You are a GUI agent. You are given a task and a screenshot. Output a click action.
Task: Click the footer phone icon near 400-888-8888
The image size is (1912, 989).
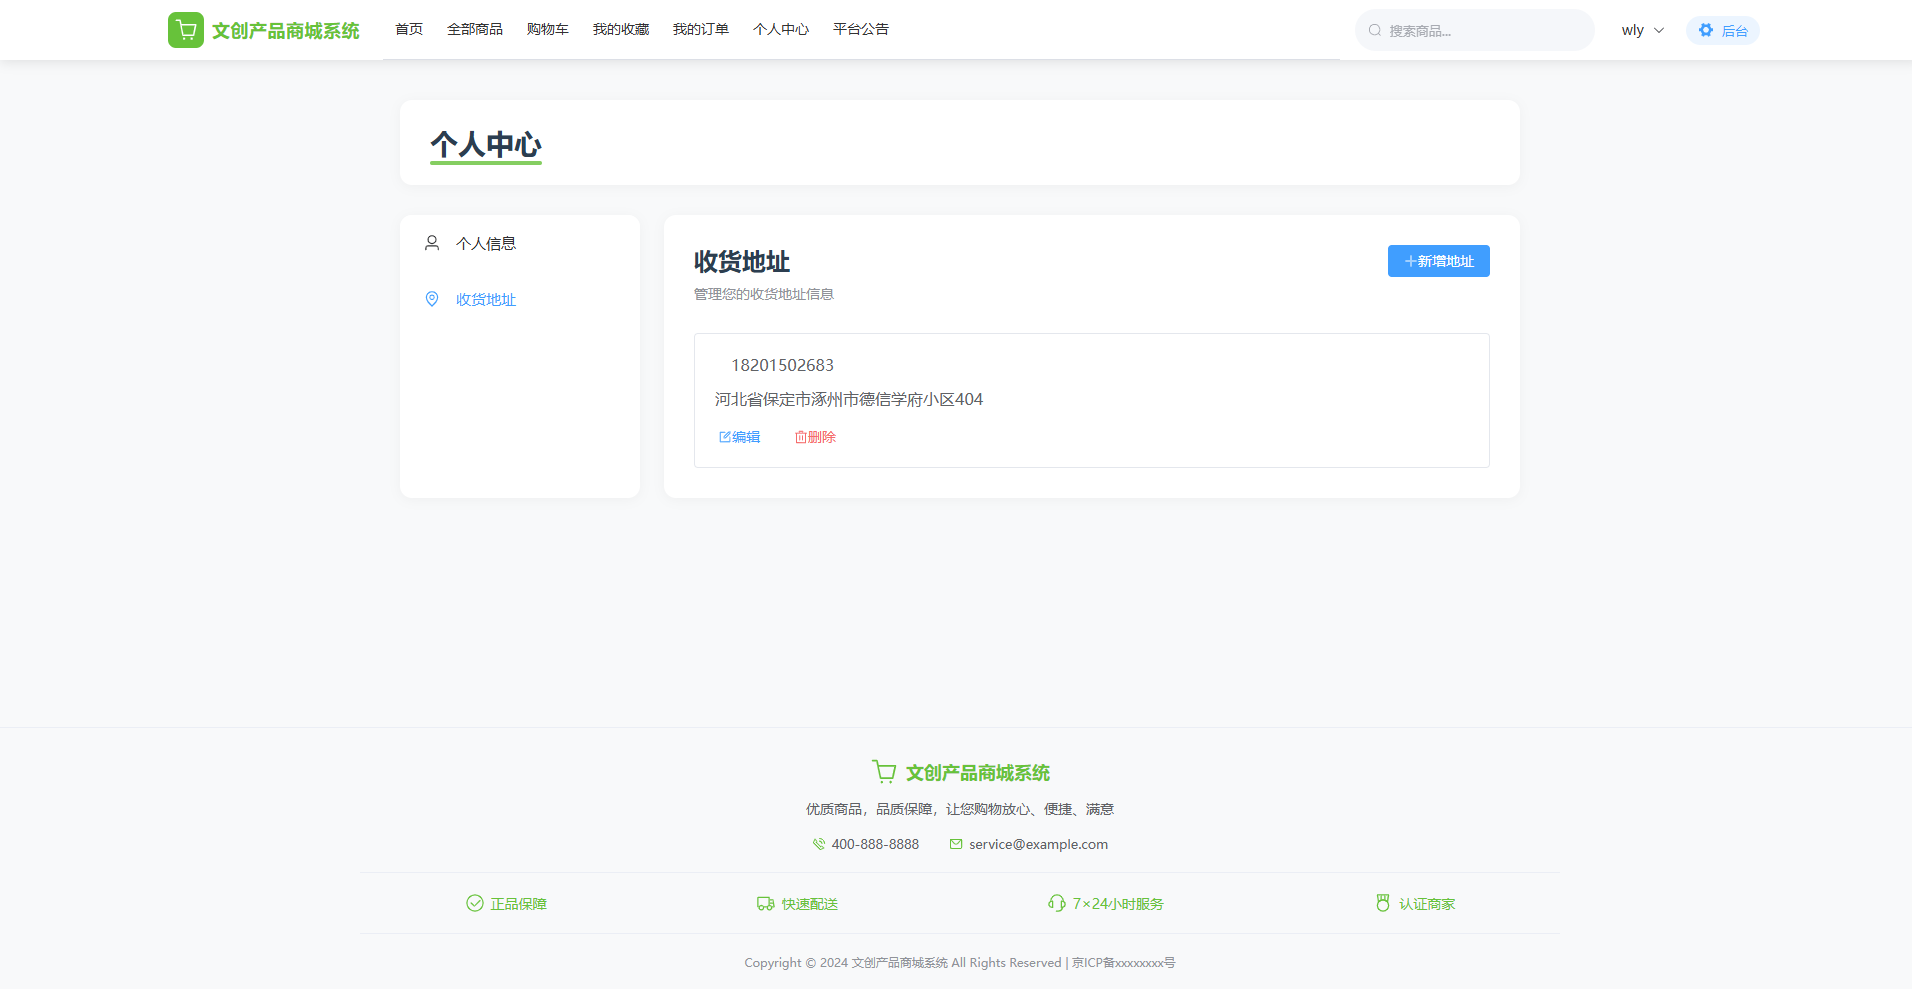[x=819, y=844]
